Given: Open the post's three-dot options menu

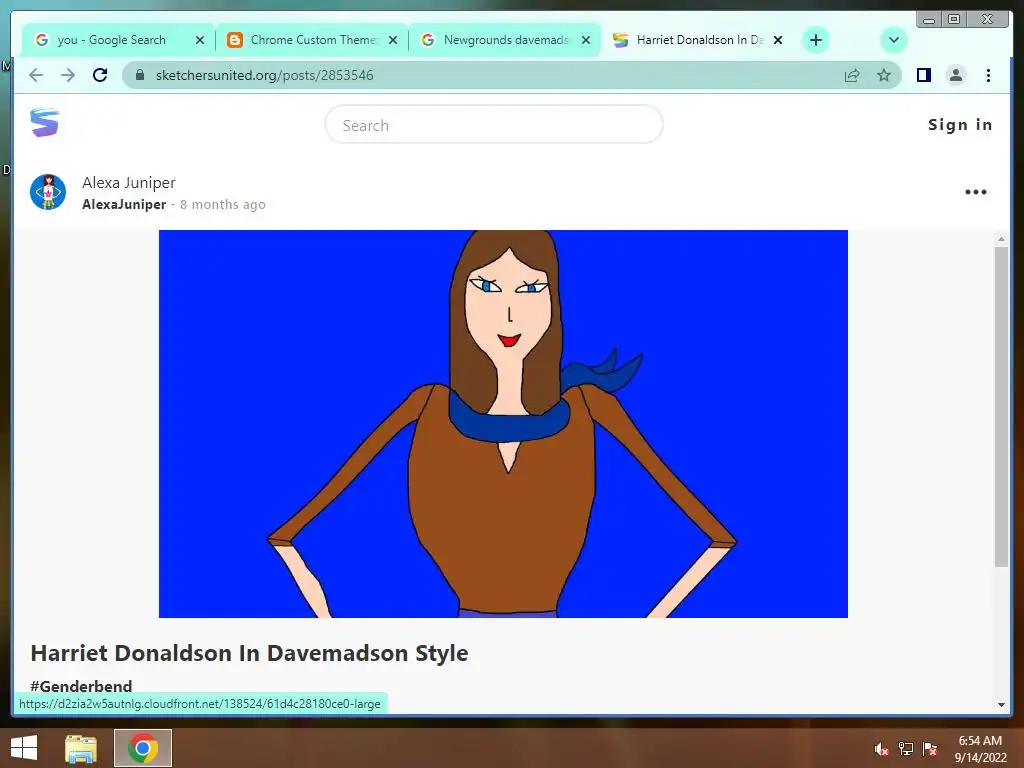Looking at the screenshot, I should (976, 192).
